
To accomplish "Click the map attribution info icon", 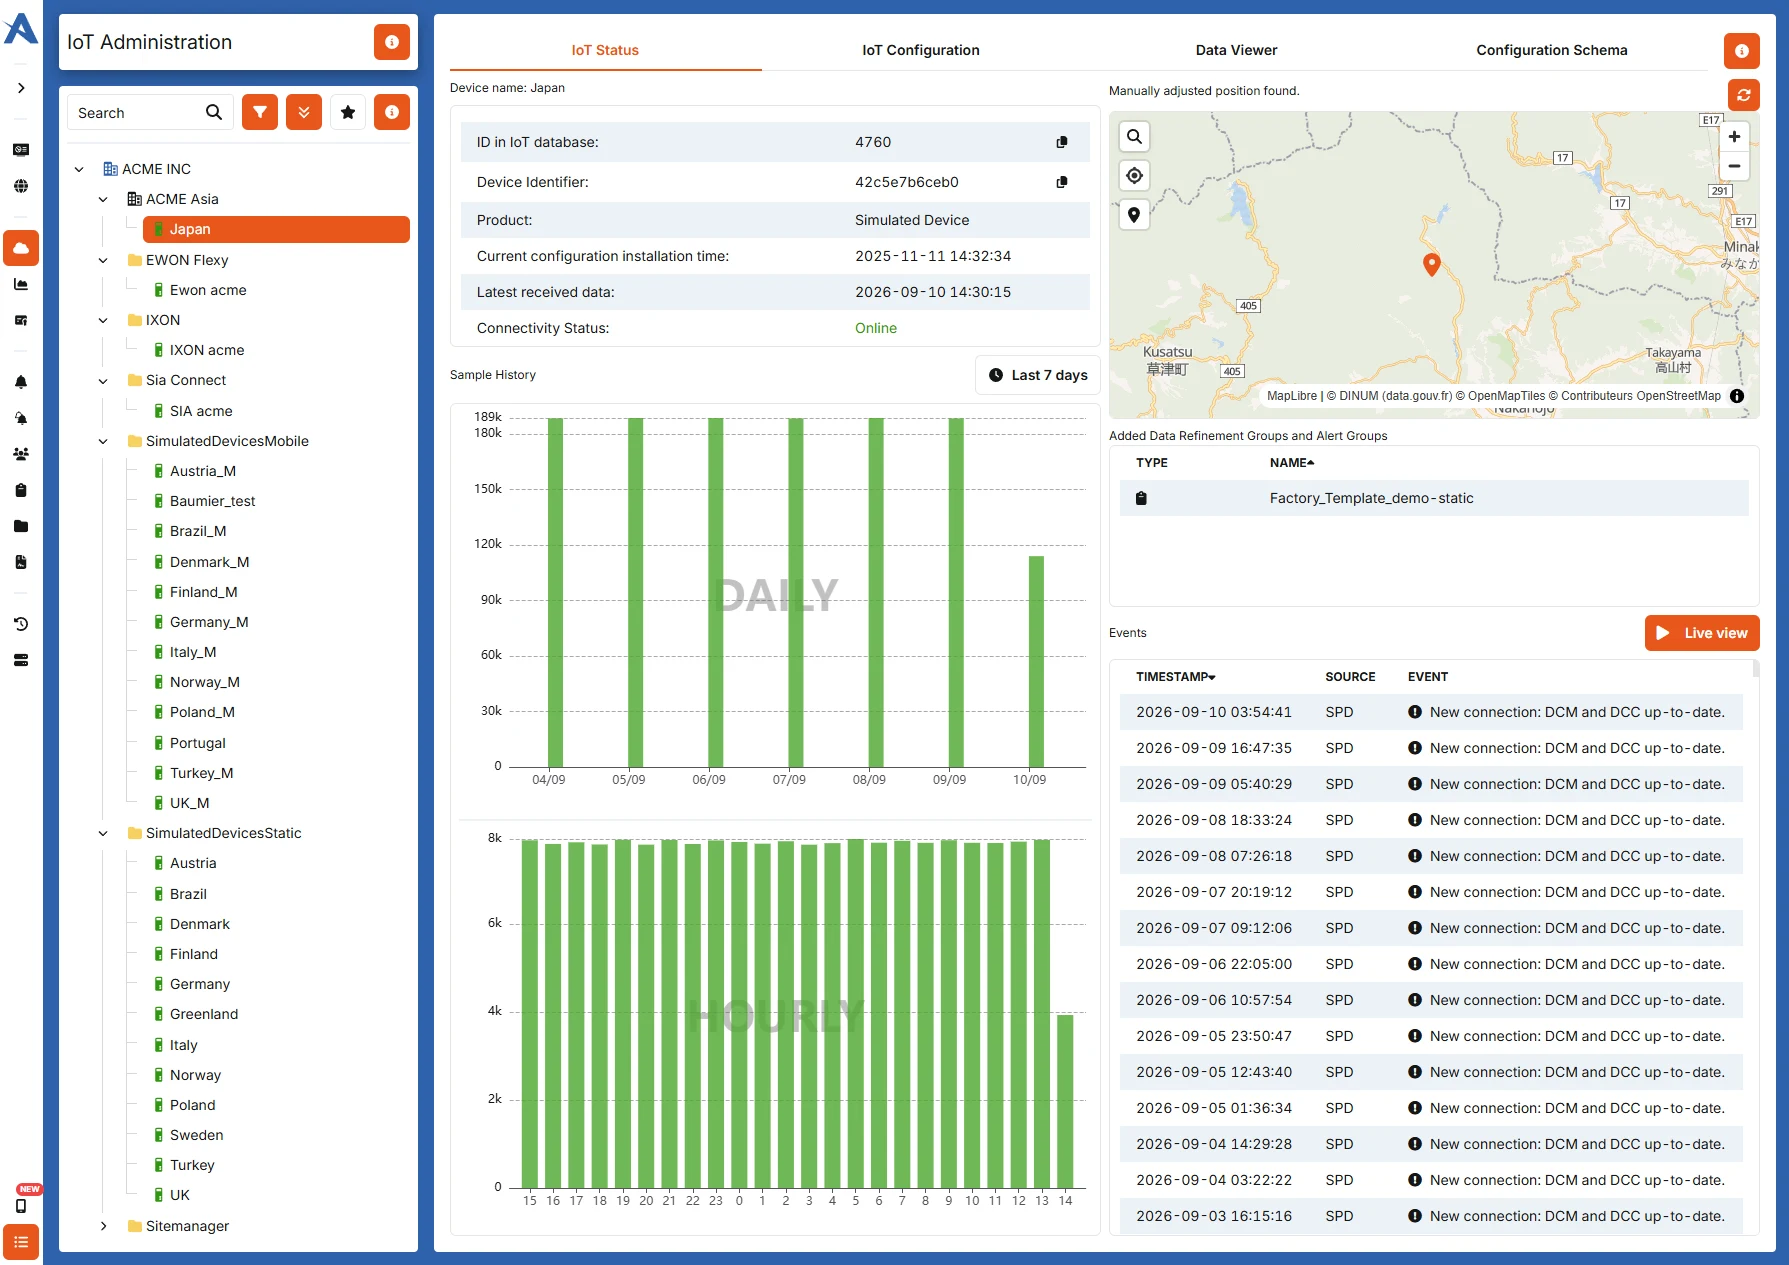I will [x=1737, y=396].
